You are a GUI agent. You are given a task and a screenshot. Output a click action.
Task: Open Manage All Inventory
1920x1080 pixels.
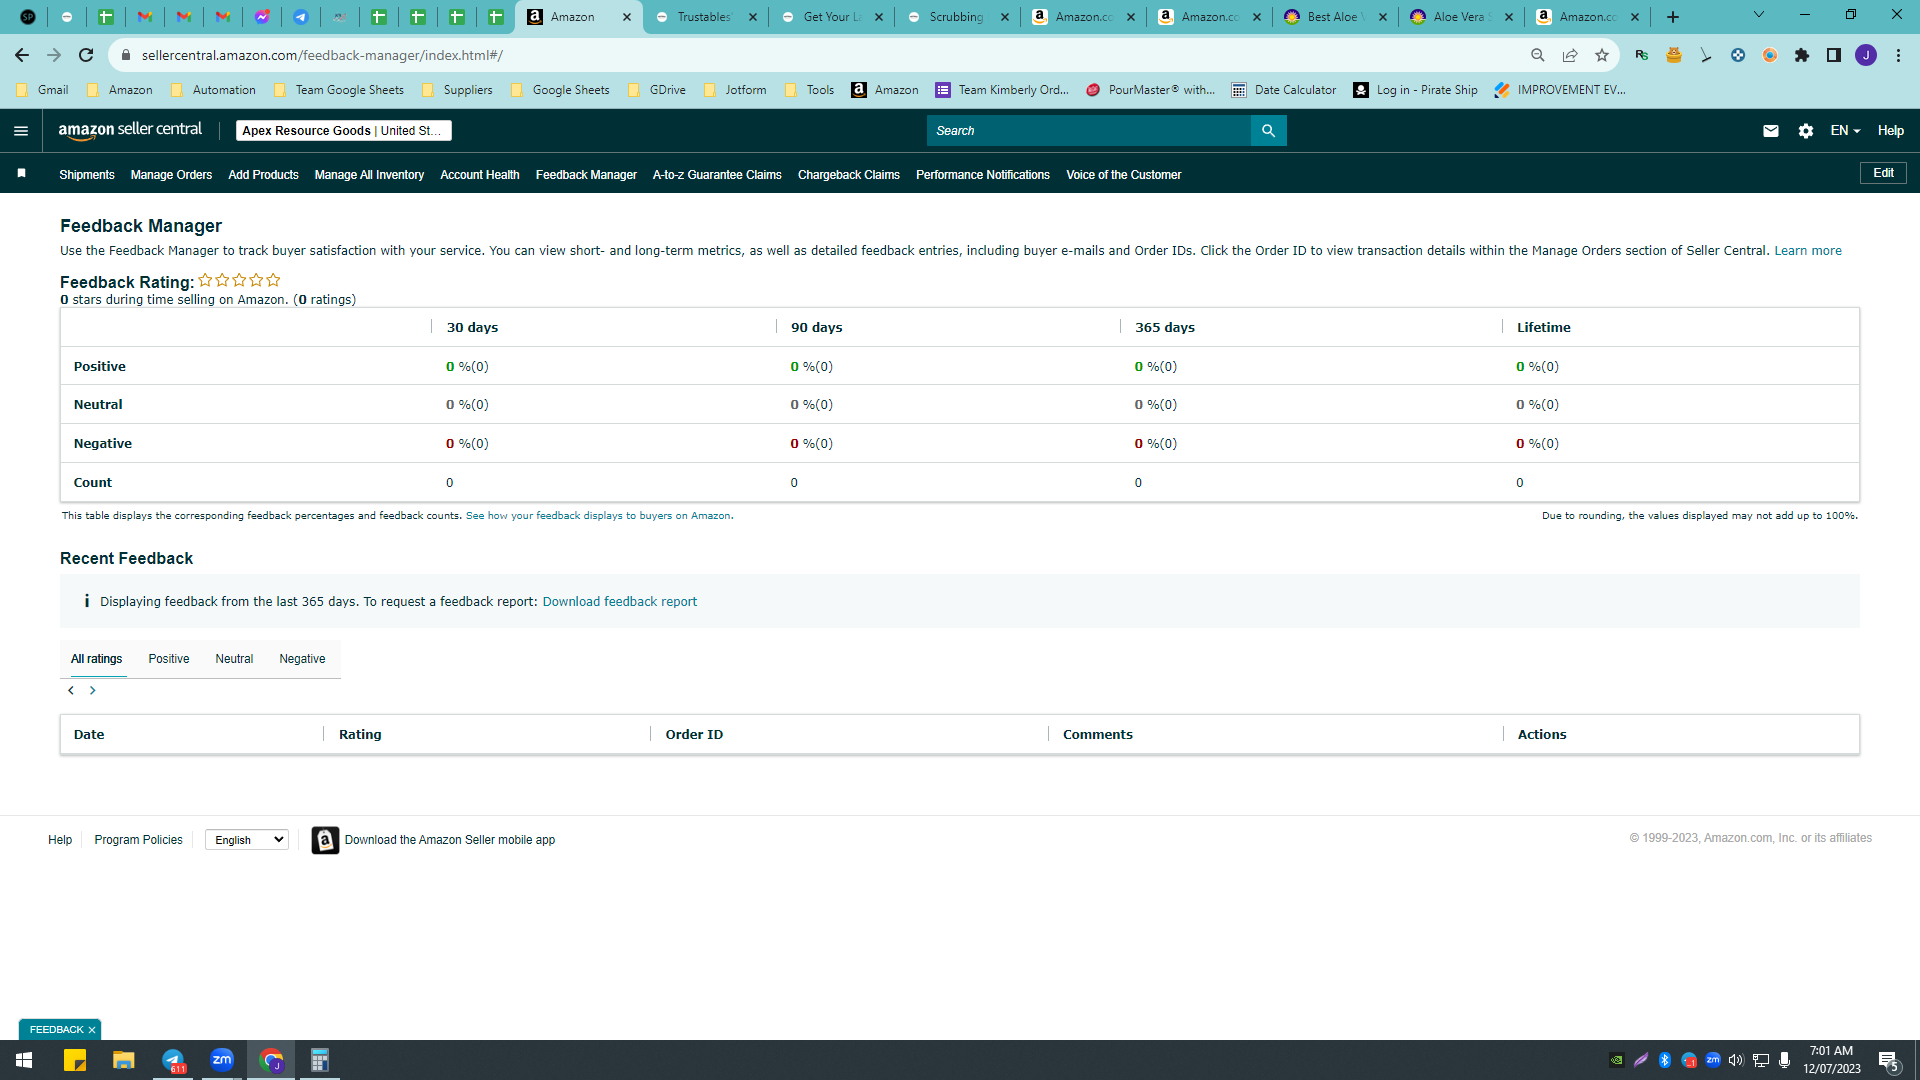pyautogui.click(x=369, y=175)
